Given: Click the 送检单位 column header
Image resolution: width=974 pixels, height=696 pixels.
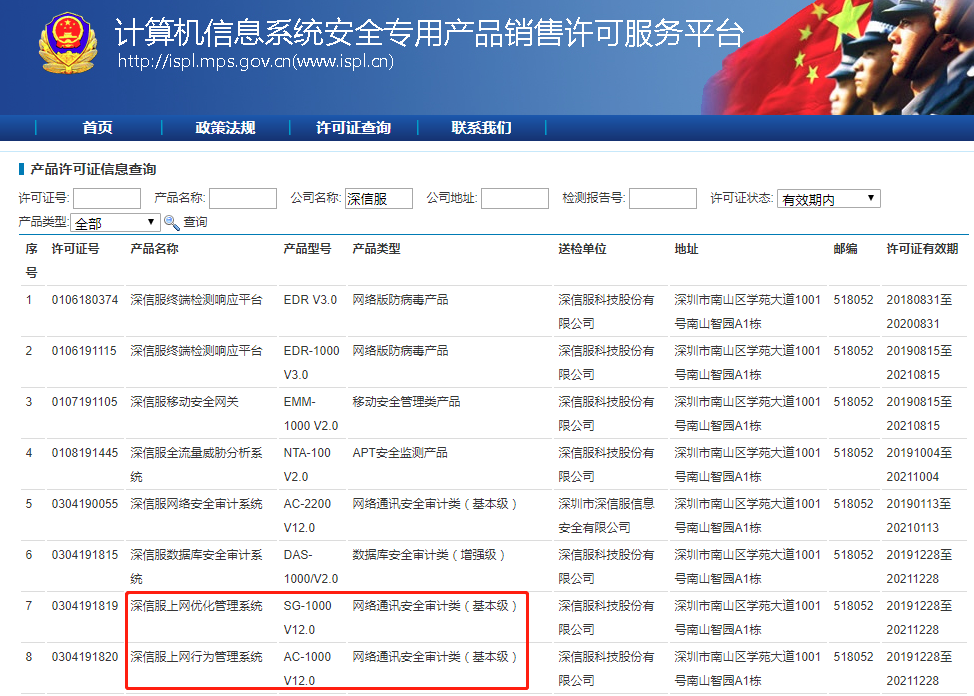Looking at the screenshot, I should click(582, 249).
